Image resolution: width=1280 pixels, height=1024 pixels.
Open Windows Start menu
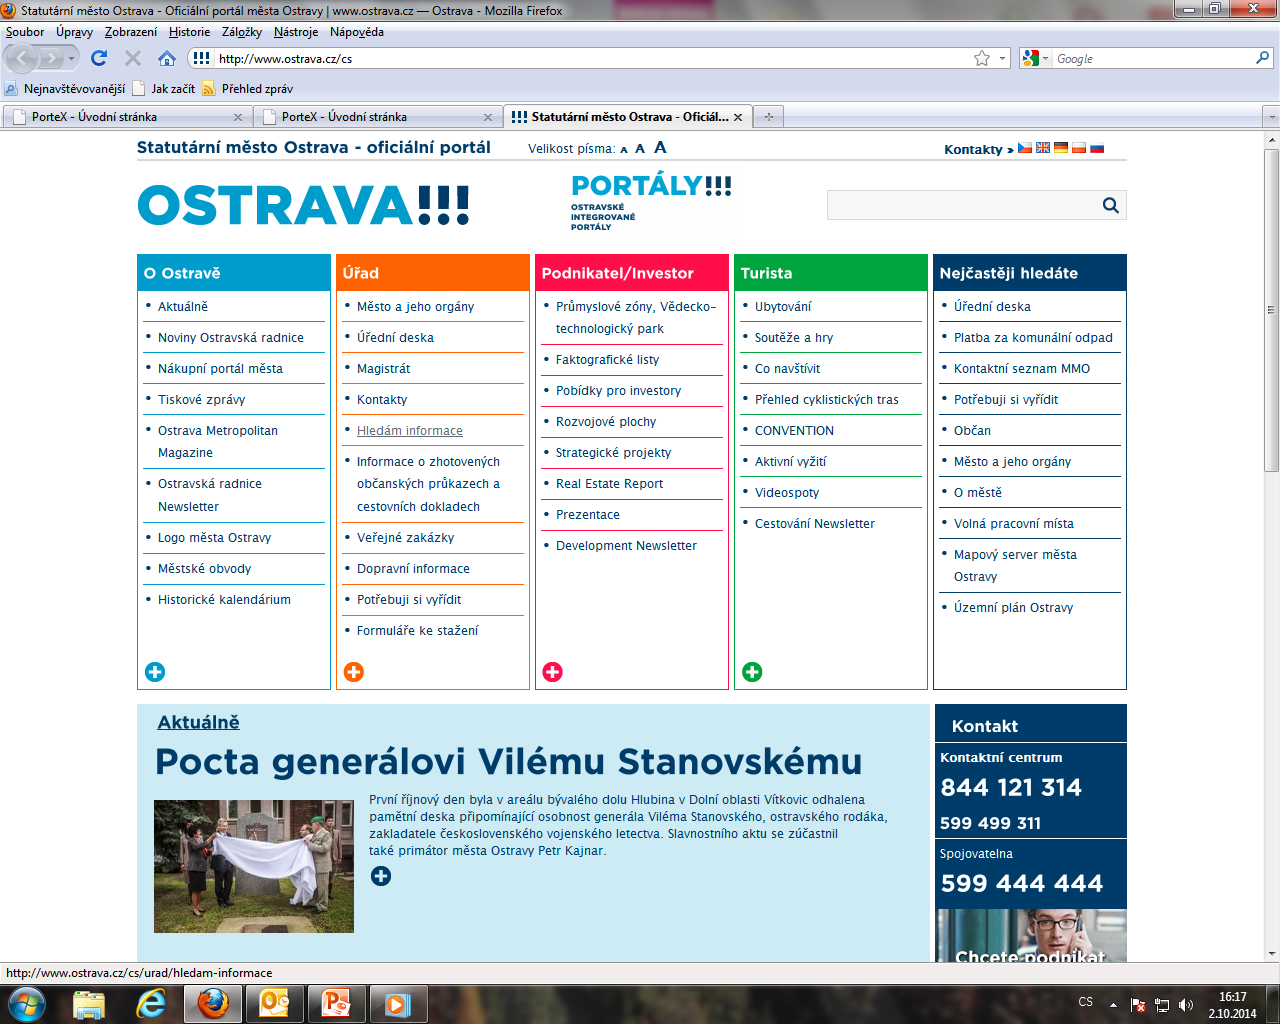pos(27,1003)
